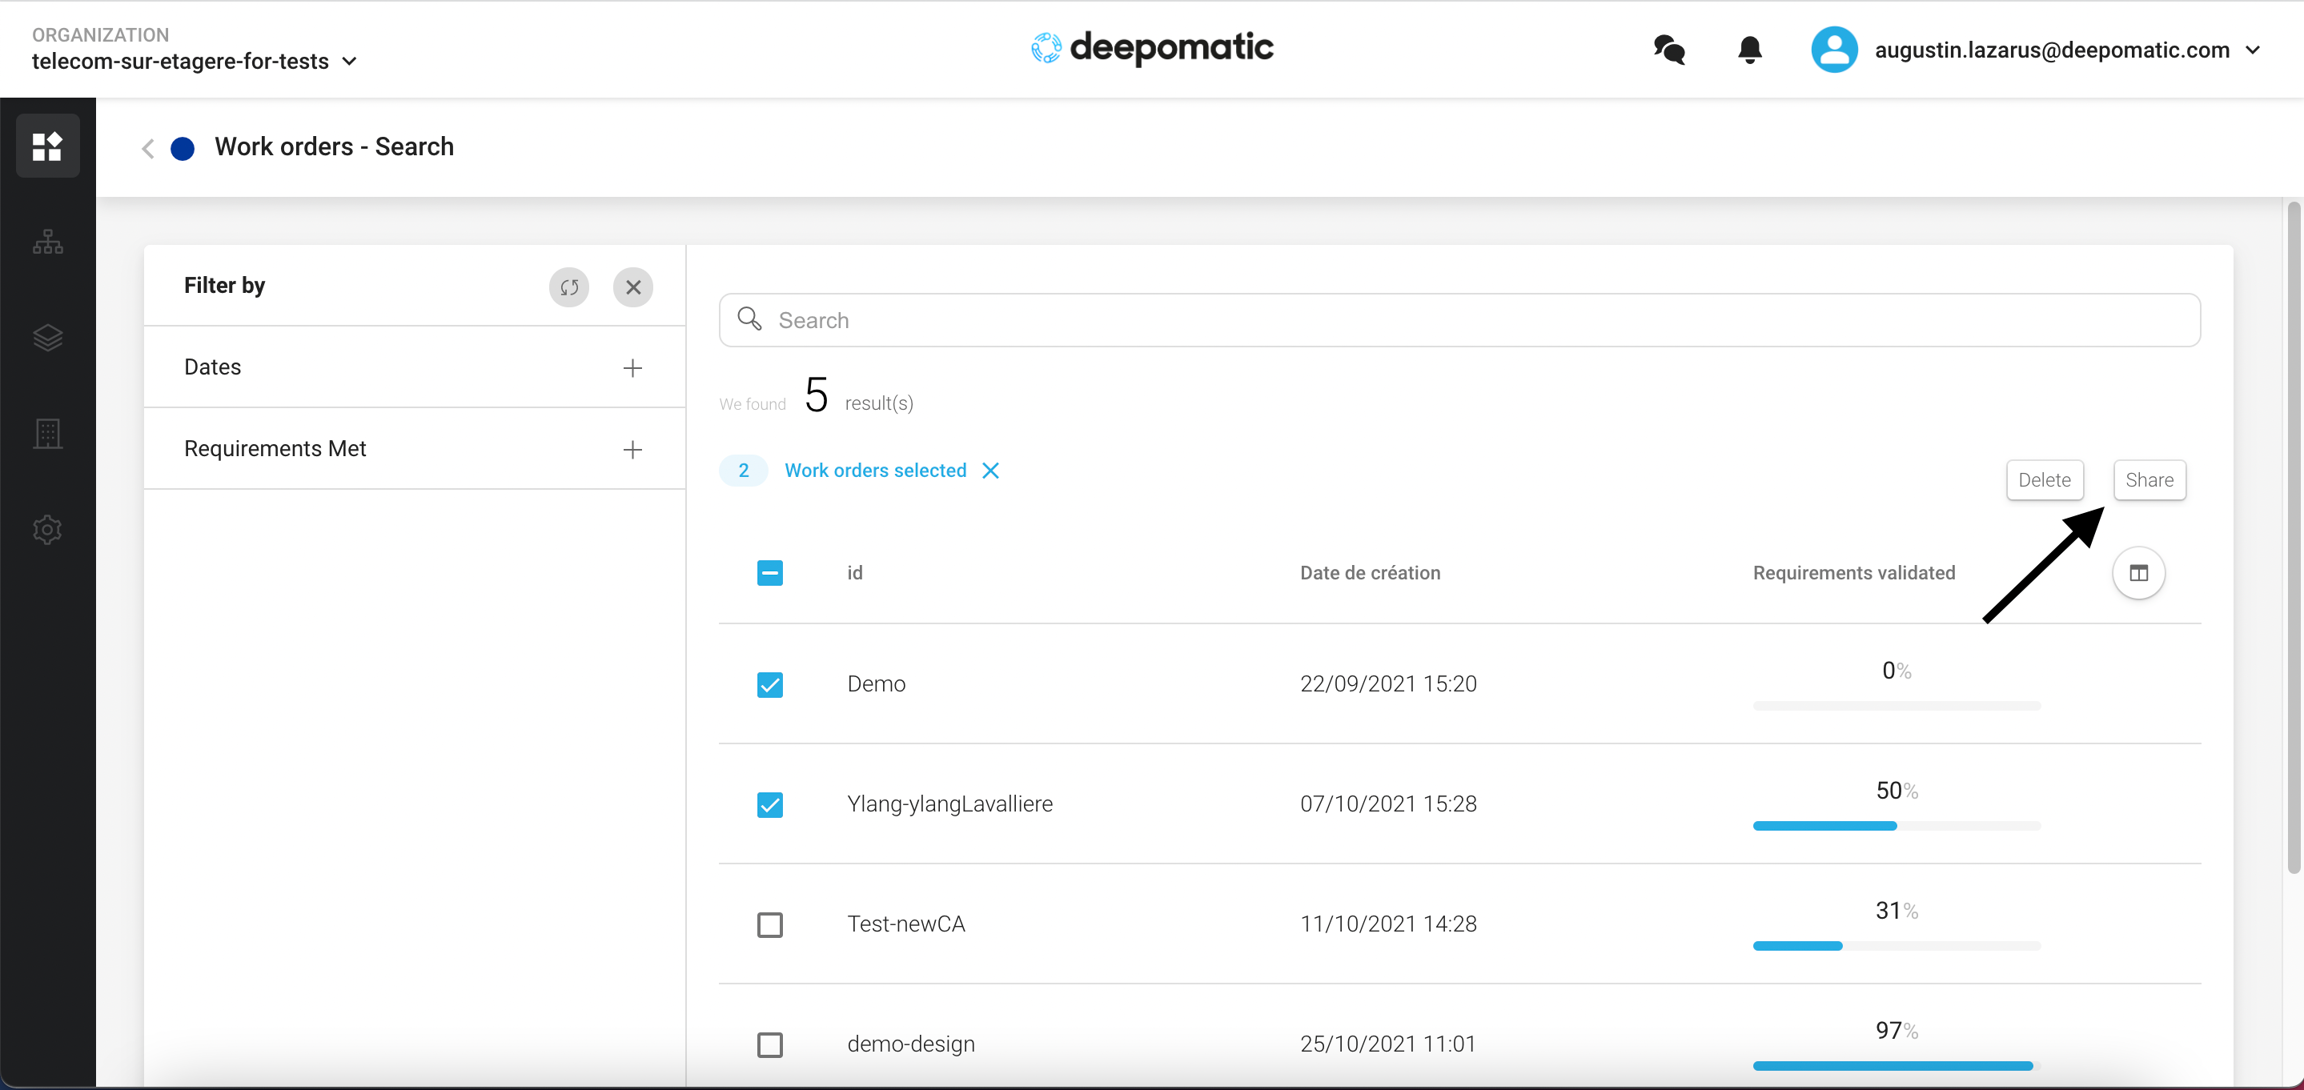Sort by Date de création column
Viewport: 2304px width, 1090px height.
point(1370,573)
